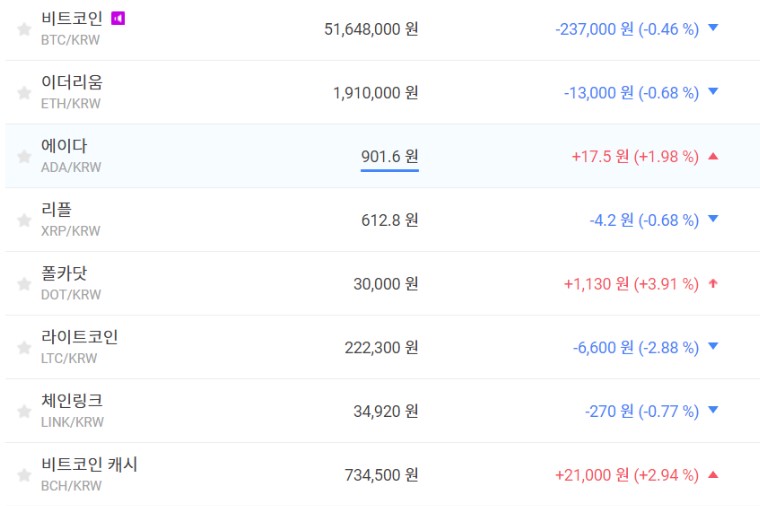760x506 pixels.
Task: Select the 리플 XRP/KRW row
Action: [380, 220]
